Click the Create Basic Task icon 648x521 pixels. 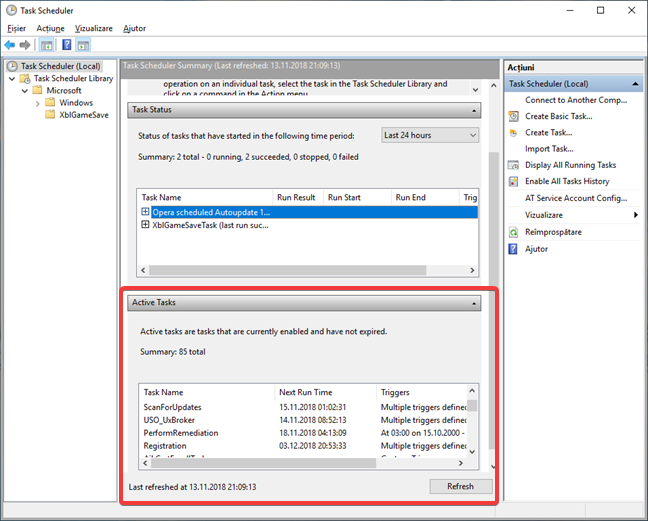(513, 117)
